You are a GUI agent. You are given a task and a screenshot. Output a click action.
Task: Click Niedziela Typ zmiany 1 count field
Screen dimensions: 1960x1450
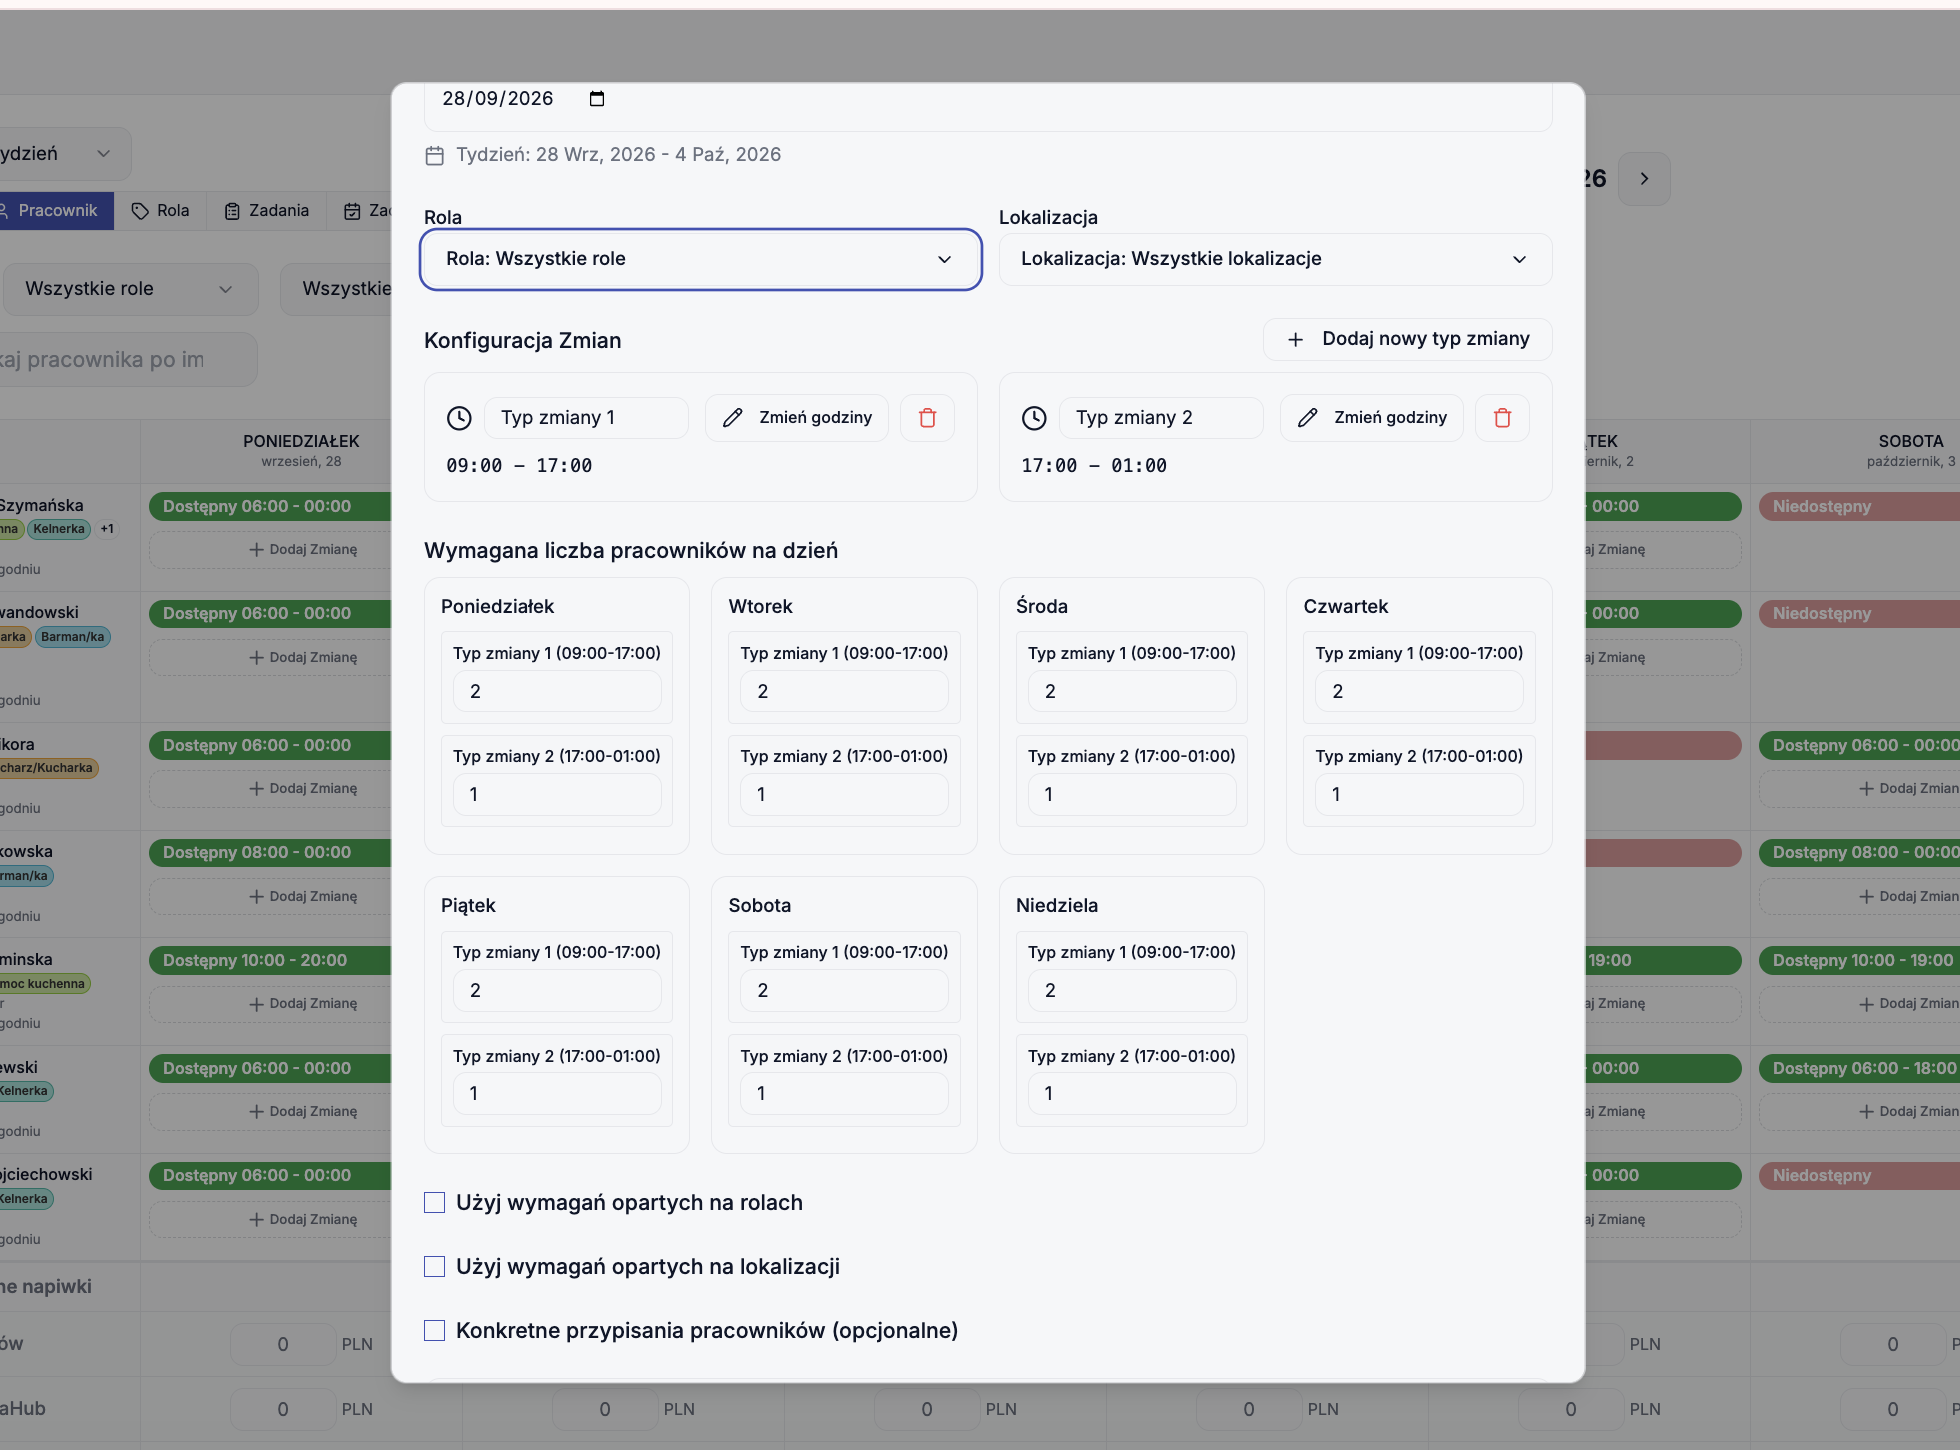(x=1132, y=991)
